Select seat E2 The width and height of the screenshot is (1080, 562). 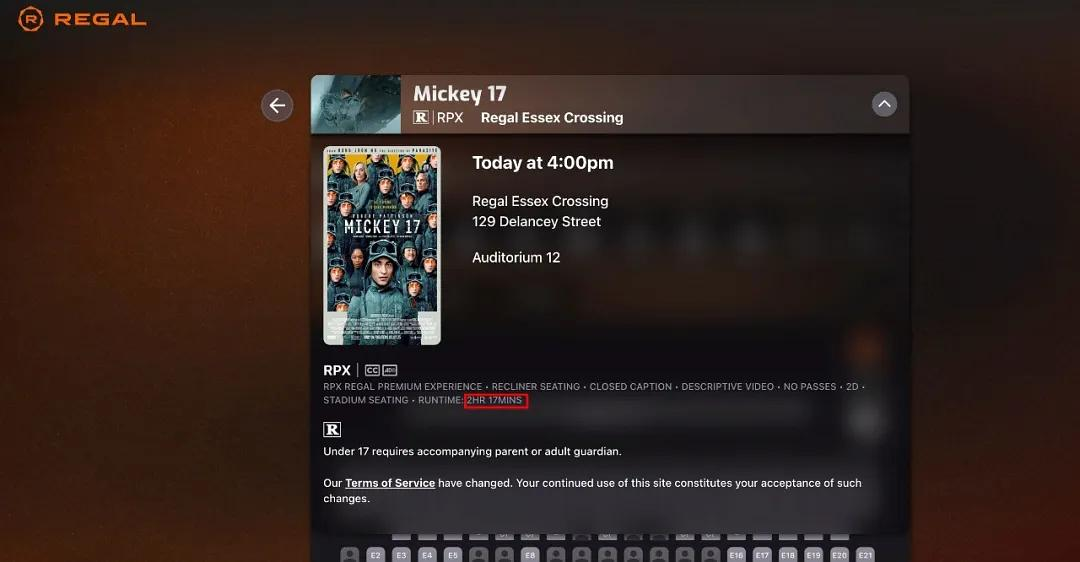click(x=375, y=555)
